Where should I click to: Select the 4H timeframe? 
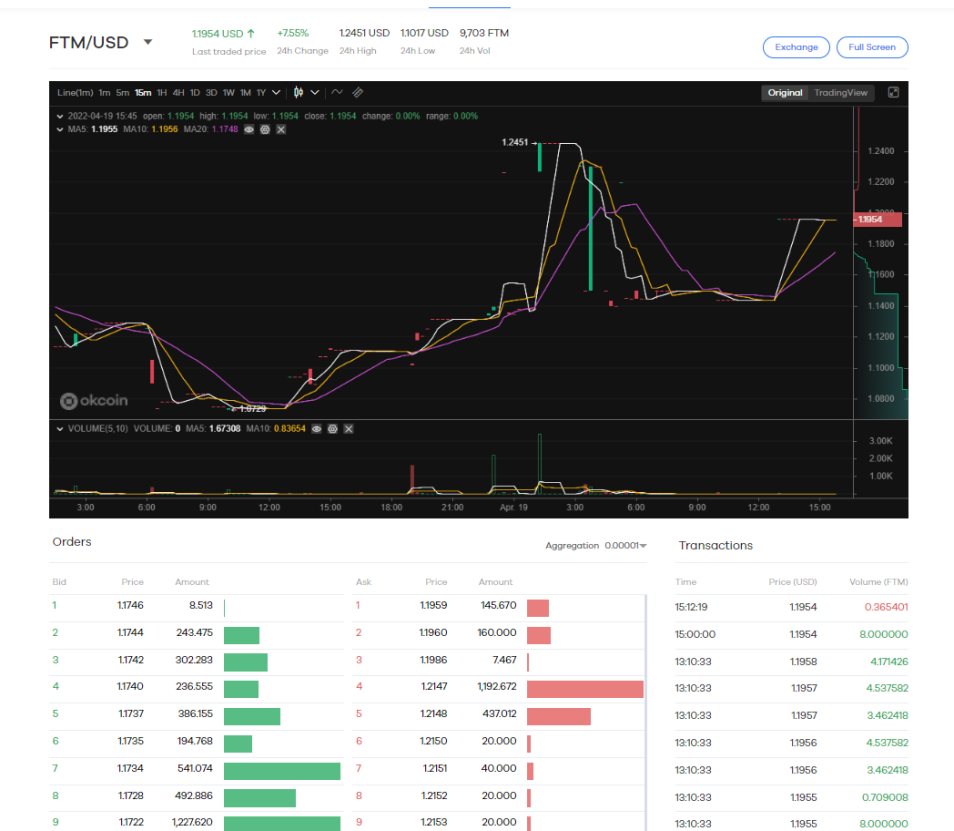(x=178, y=92)
